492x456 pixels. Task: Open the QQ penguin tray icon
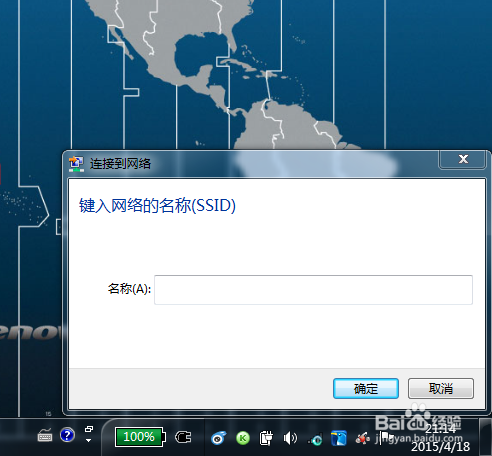339,438
